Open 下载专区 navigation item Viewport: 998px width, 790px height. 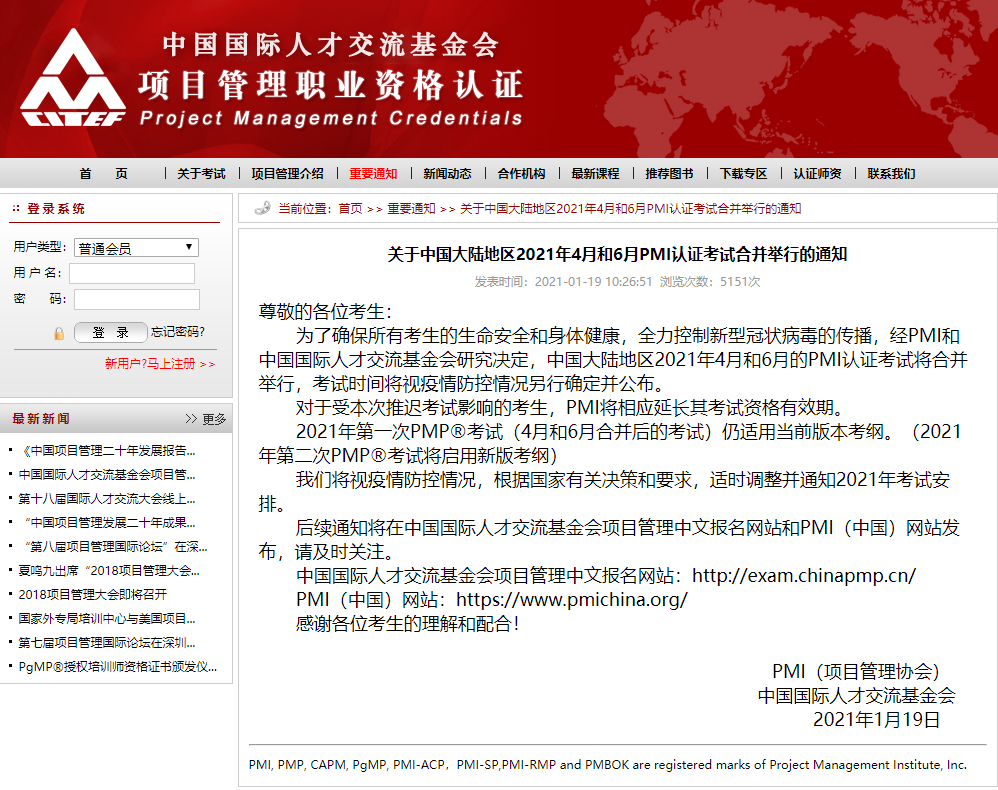point(743,174)
